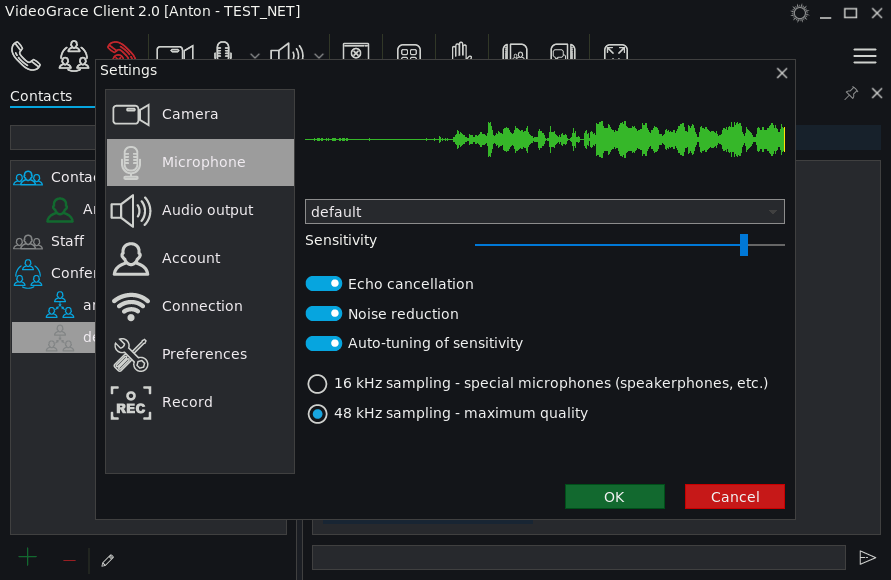Confirm settings with the OK button

(614, 496)
